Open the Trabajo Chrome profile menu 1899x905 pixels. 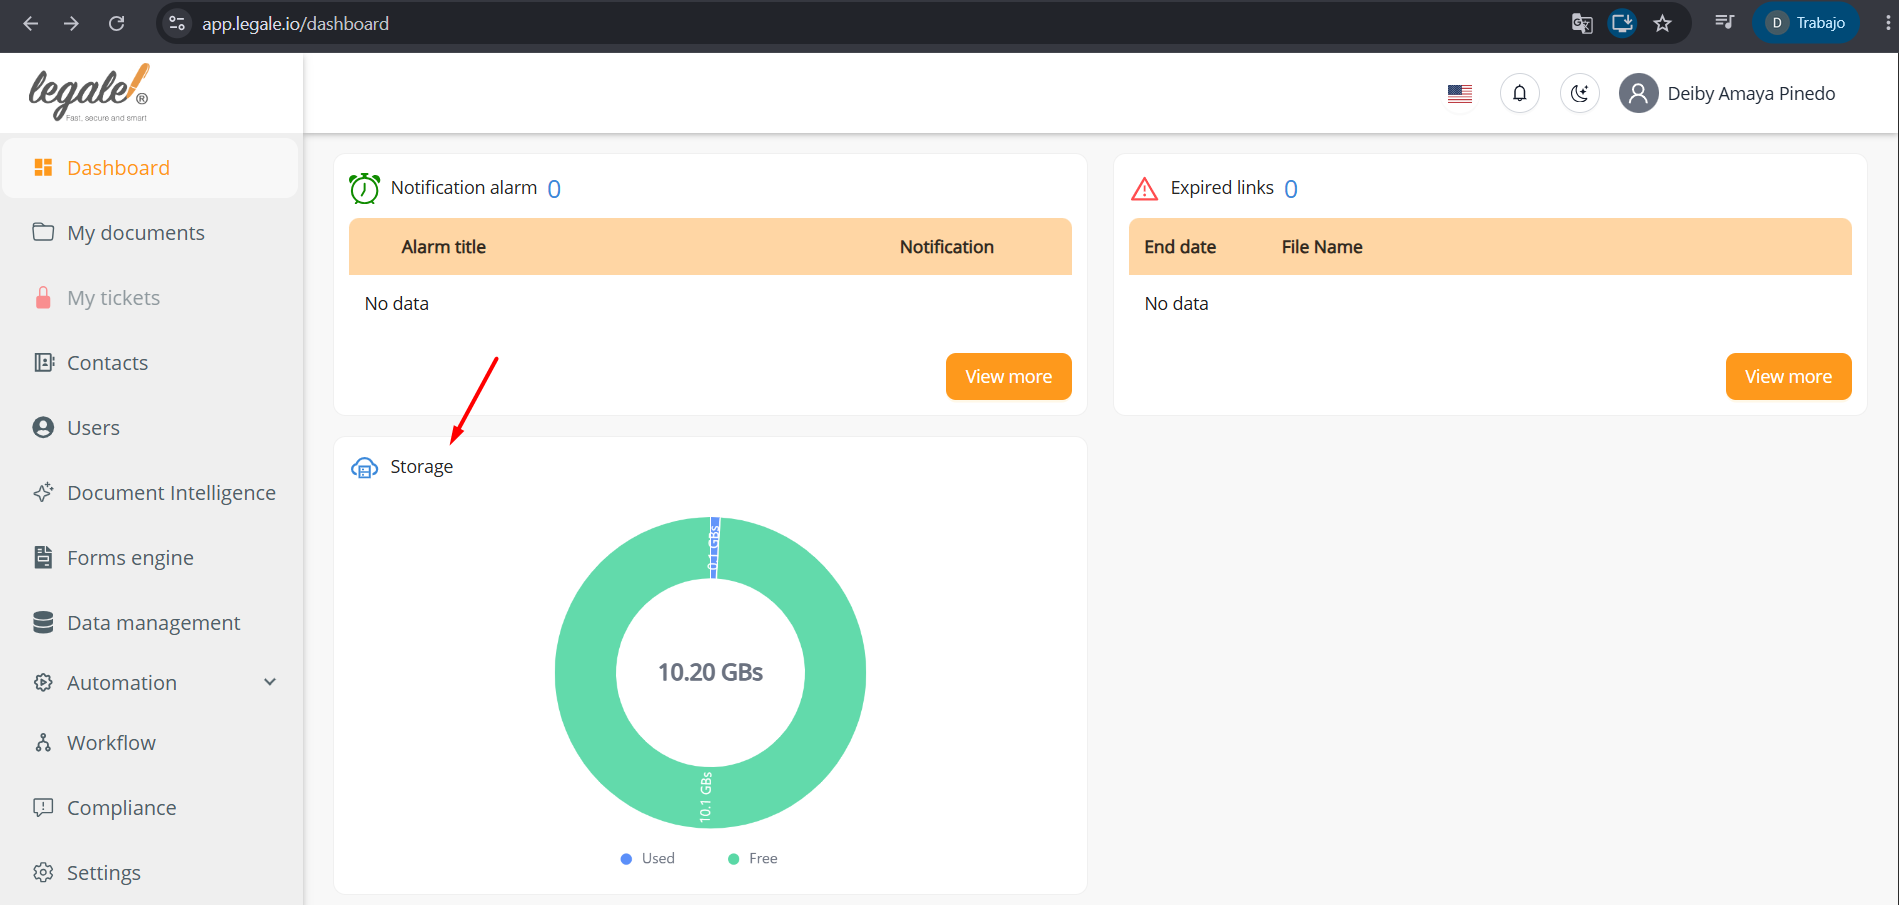pos(1806,23)
